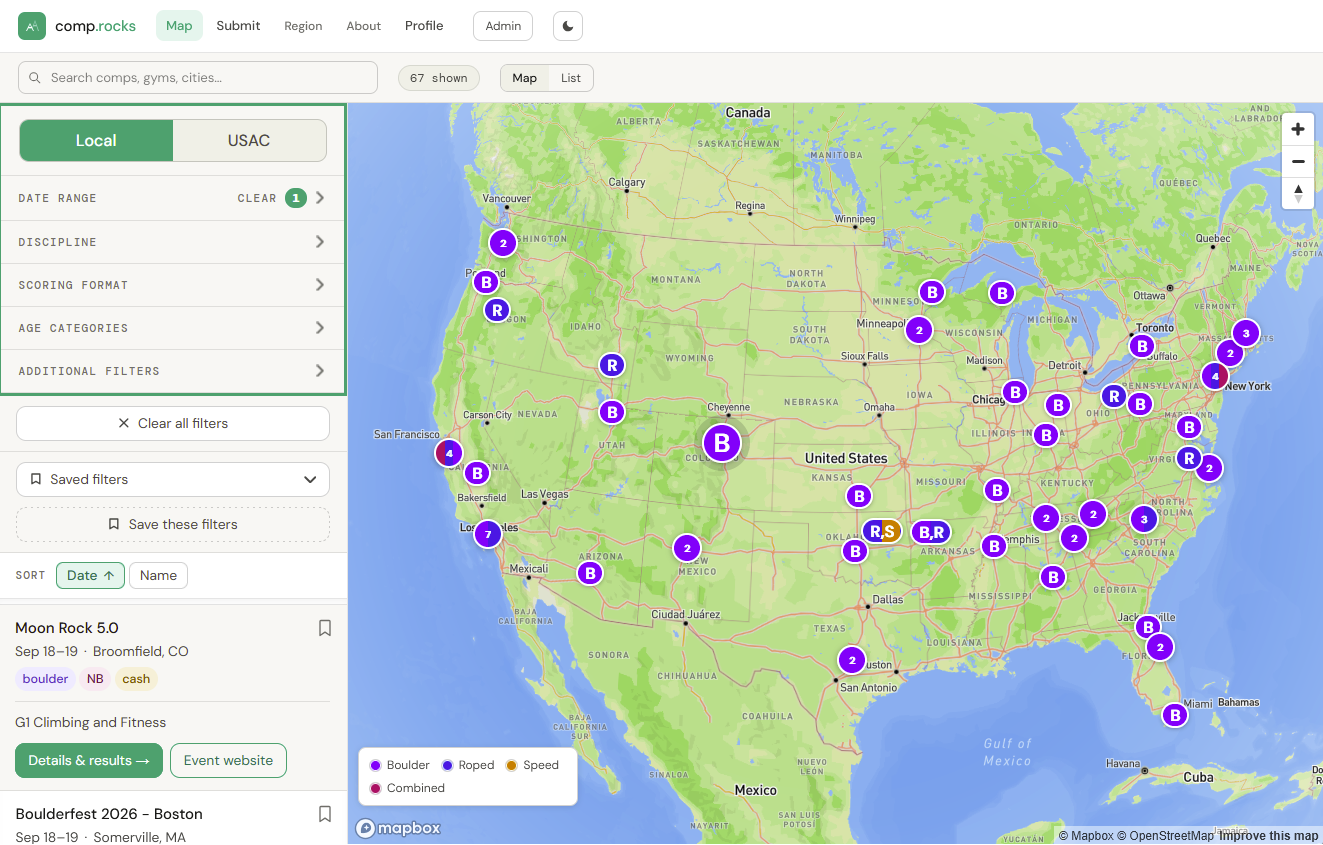1323x845 pixels.
Task: Expand the Additional Filters section
Action: [x=172, y=371]
